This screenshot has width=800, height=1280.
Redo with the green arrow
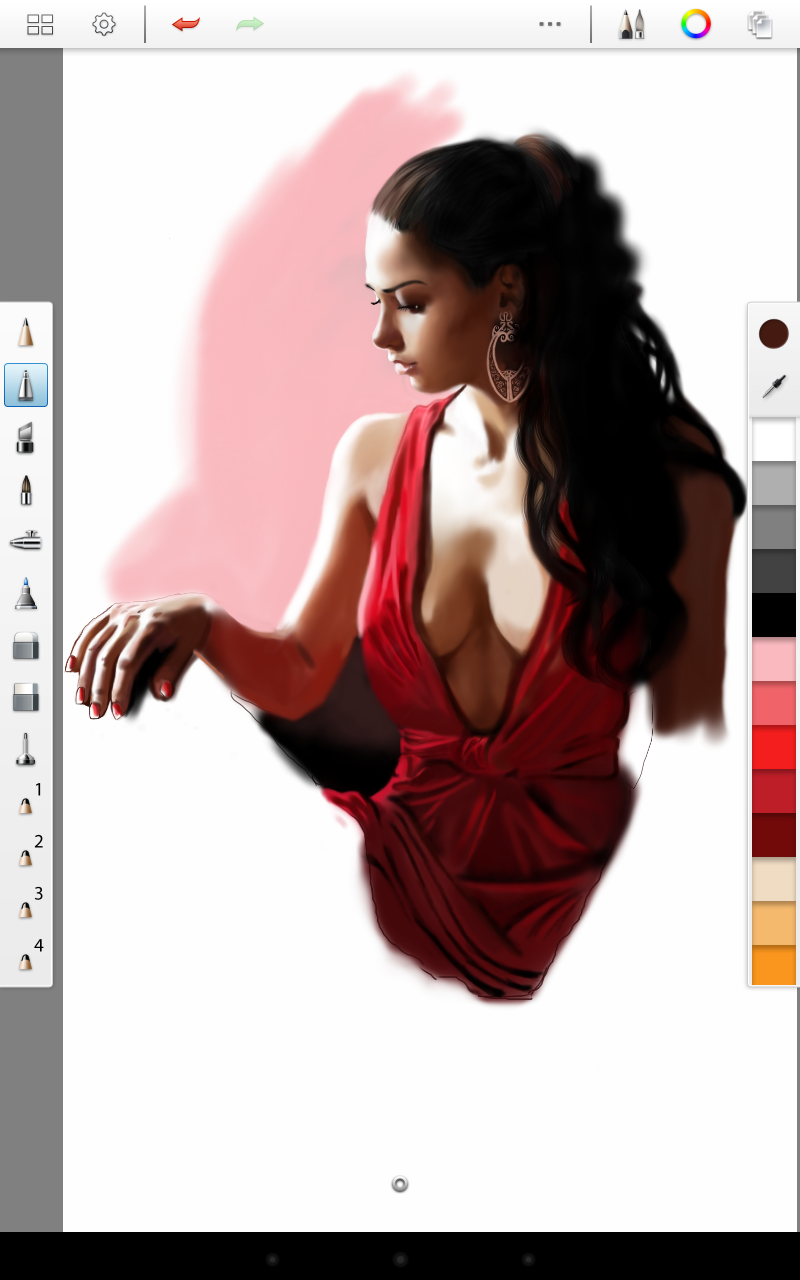click(x=249, y=25)
